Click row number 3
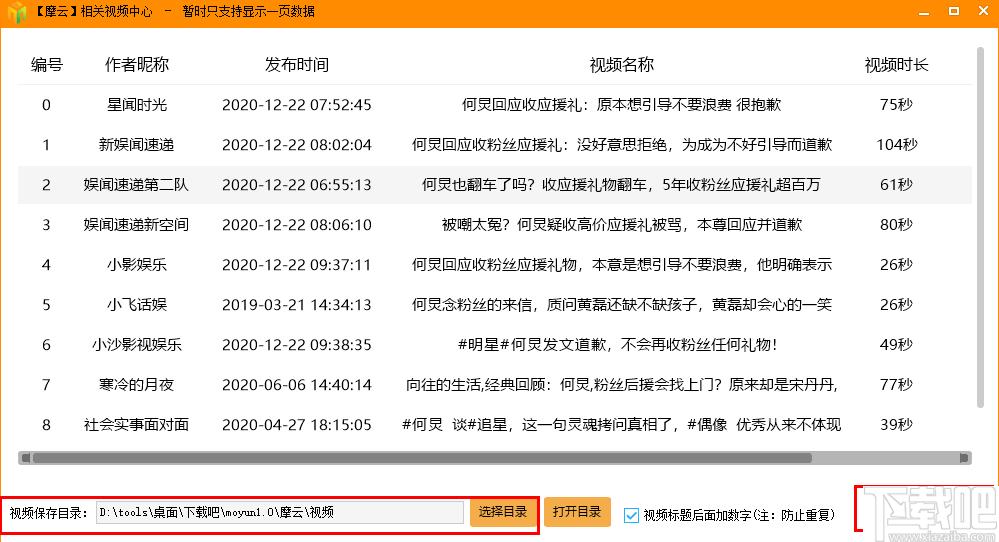The image size is (999, 542). 46,225
